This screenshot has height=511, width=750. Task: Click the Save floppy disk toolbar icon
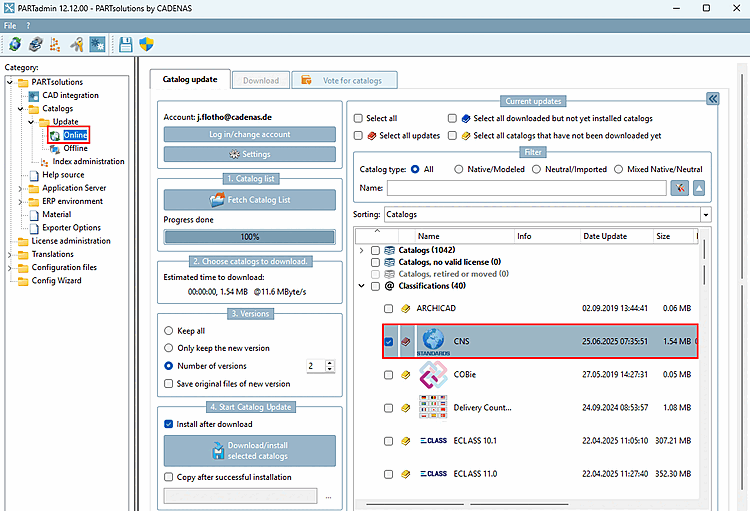pyautogui.click(x=126, y=44)
